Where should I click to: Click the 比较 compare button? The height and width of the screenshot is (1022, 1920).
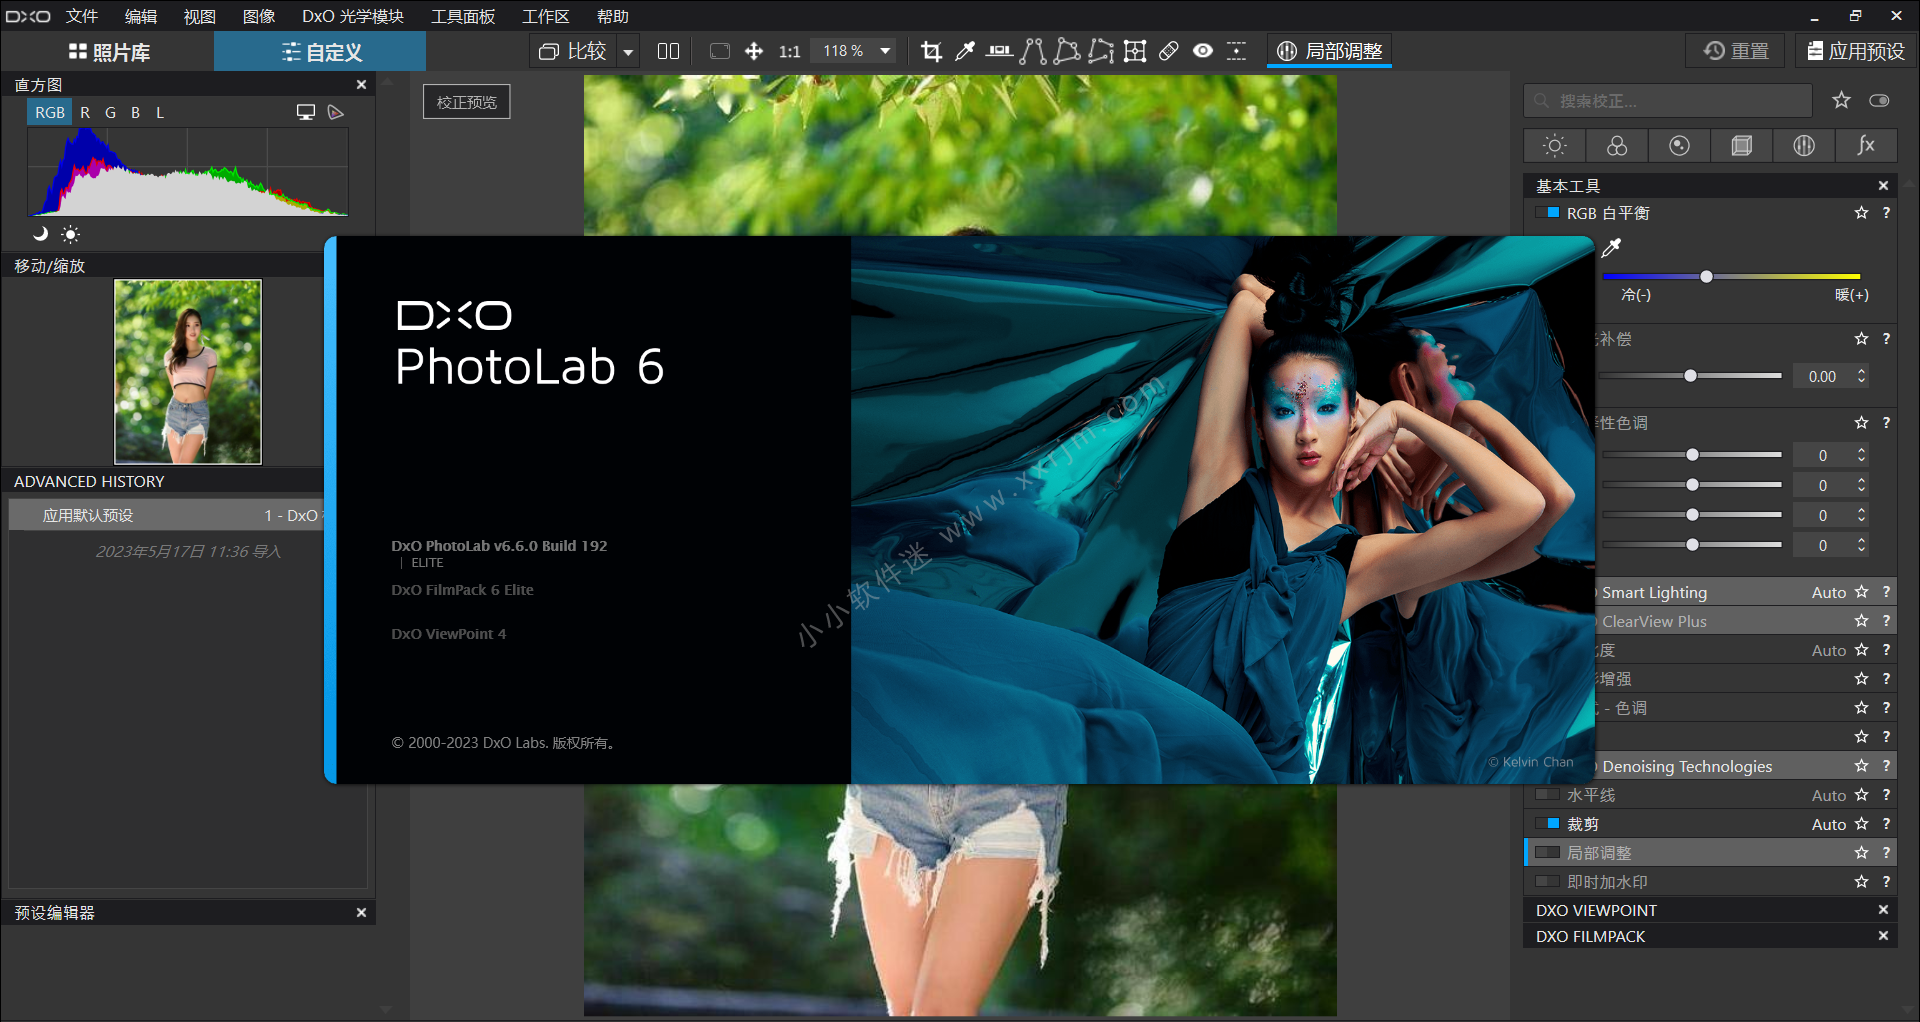click(x=573, y=51)
